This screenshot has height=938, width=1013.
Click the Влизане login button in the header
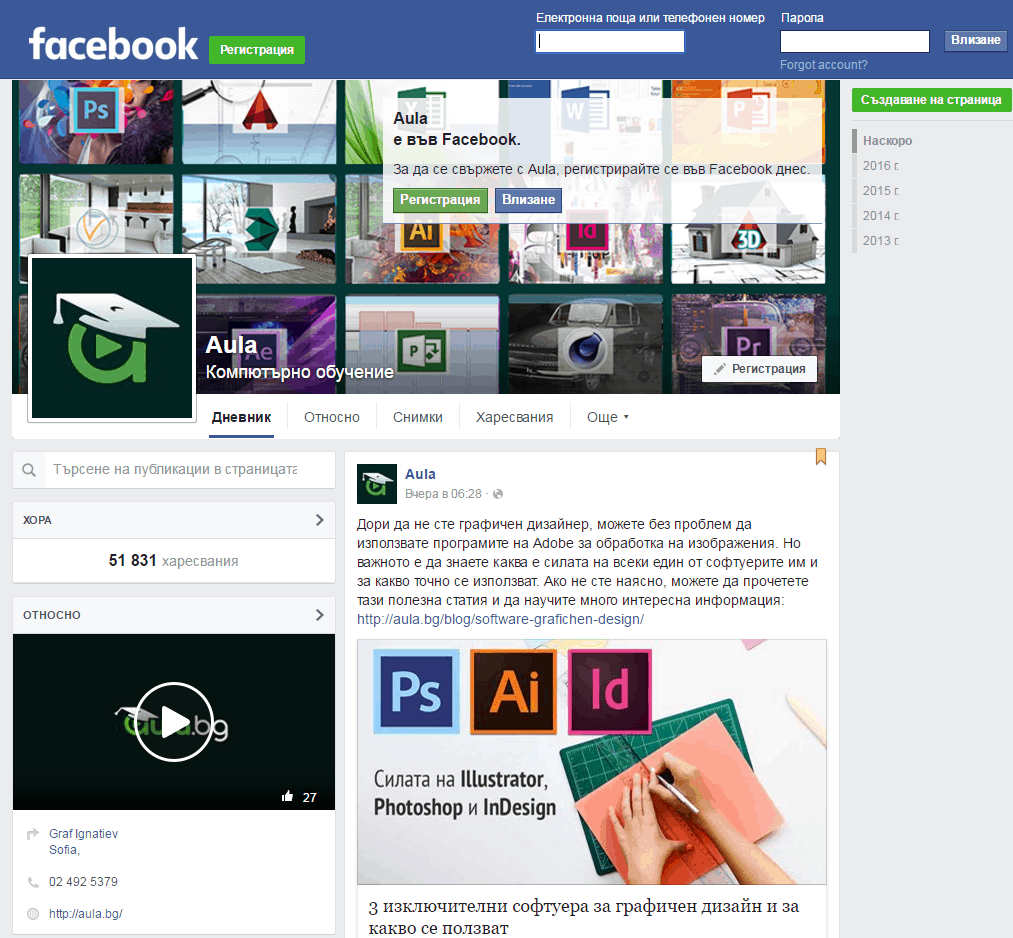point(976,40)
